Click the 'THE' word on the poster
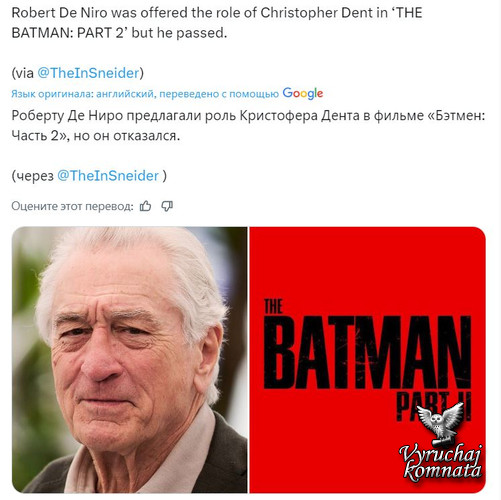This screenshot has width=501, height=500. [273, 306]
